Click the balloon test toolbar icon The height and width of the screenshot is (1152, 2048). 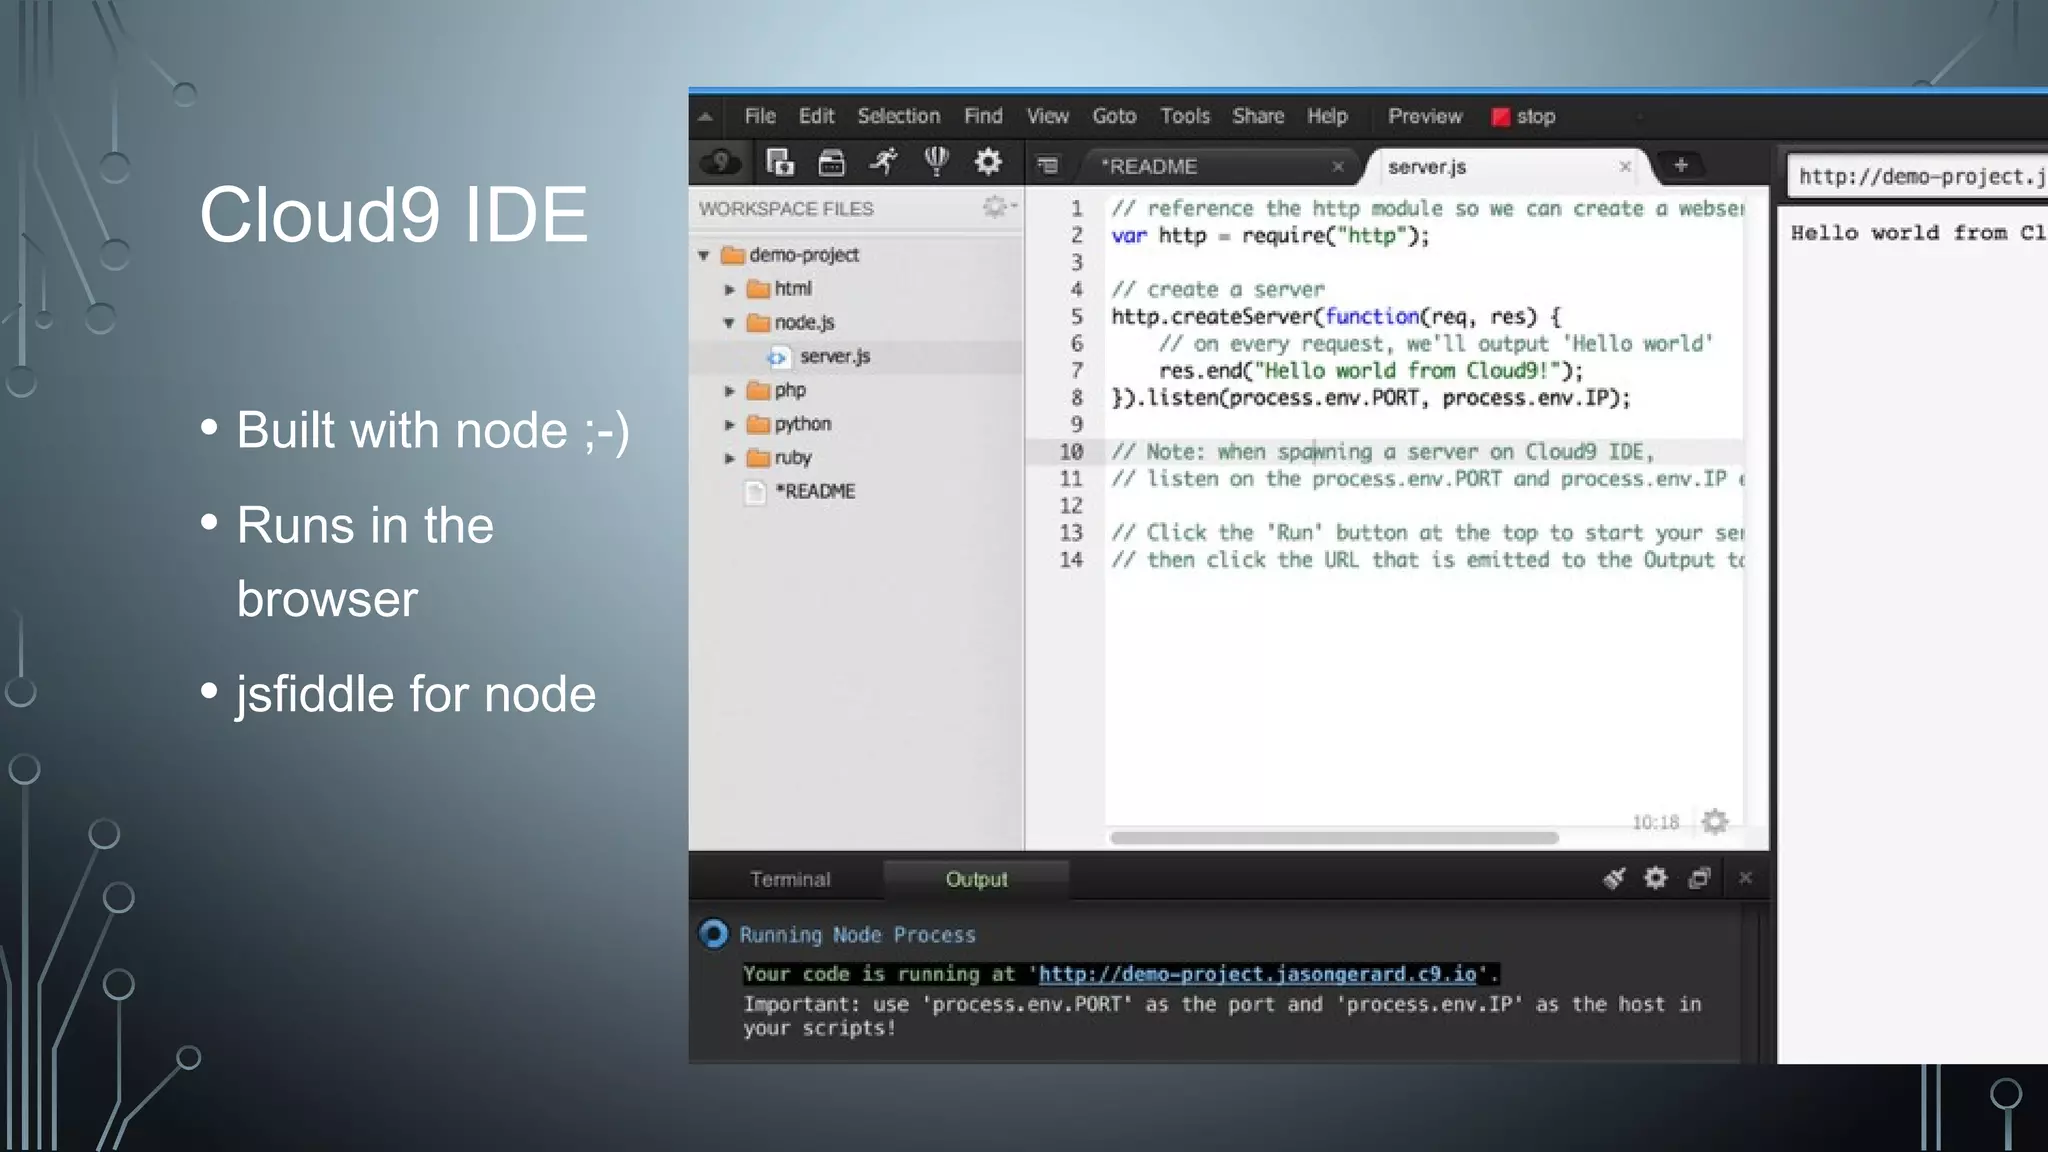[x=936, y=161]
